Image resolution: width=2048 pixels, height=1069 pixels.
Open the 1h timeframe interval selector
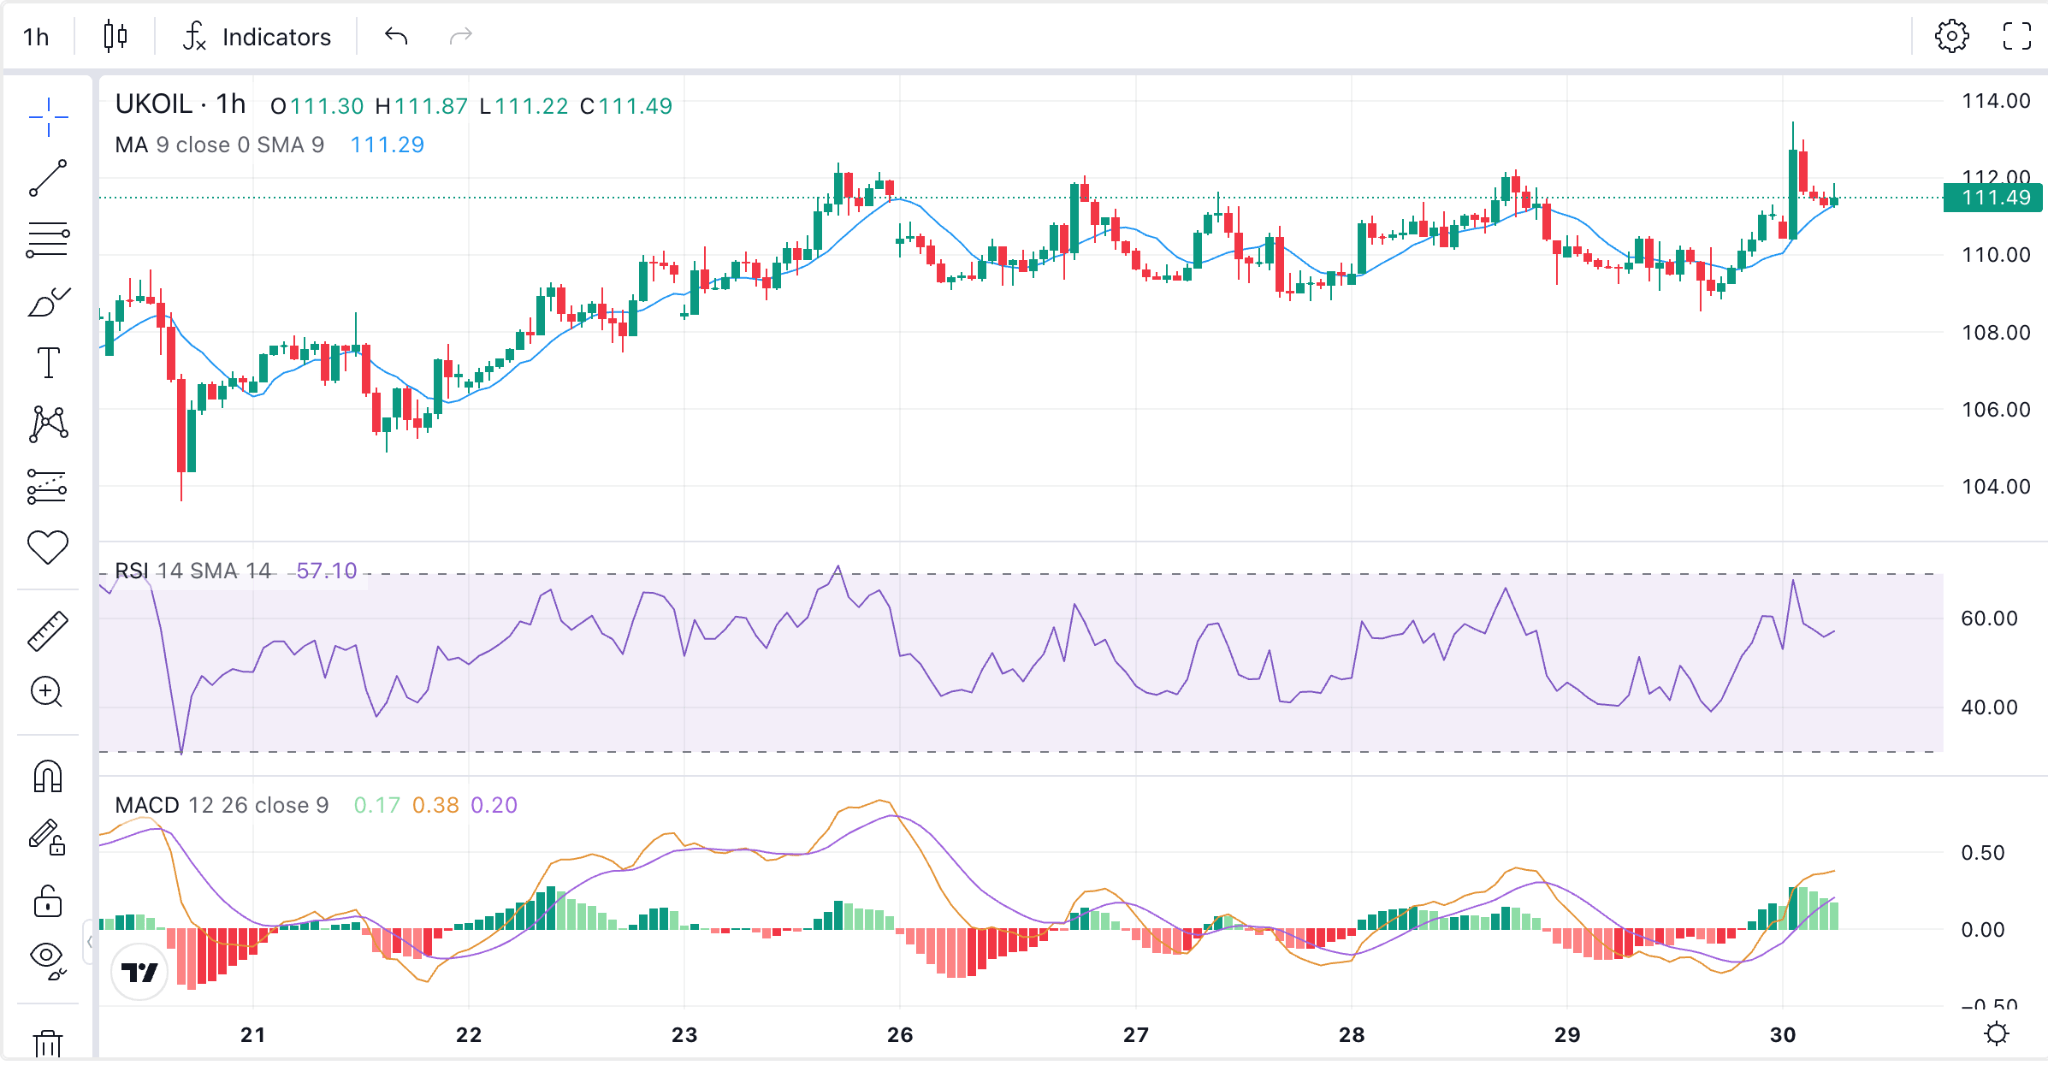point(36,37)
